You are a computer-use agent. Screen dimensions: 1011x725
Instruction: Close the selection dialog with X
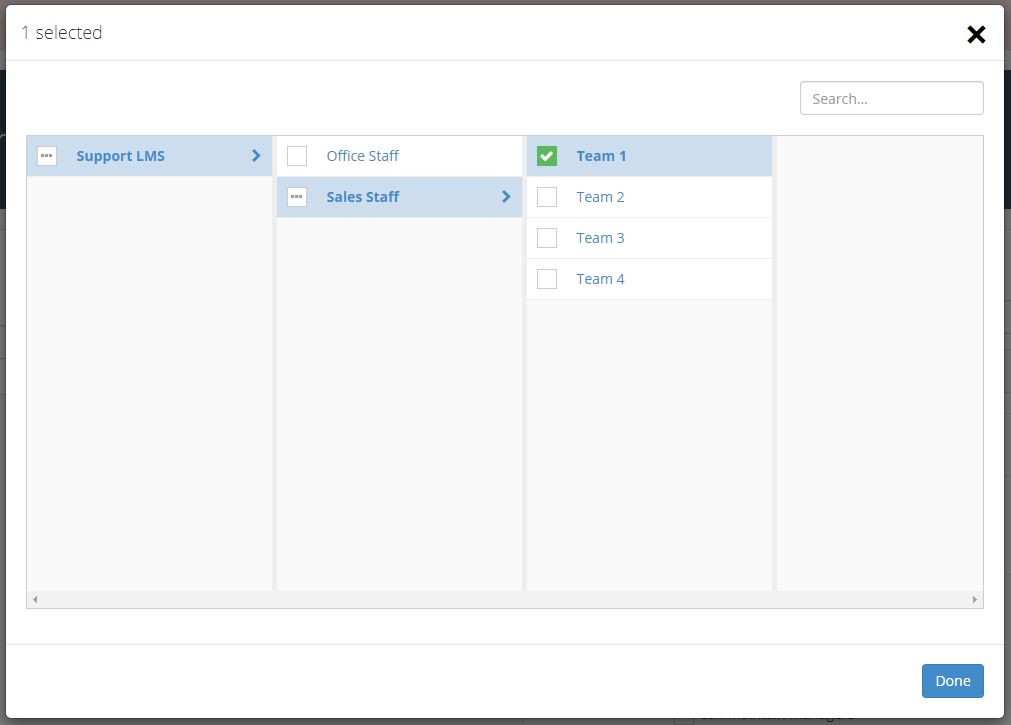point(976,35)
